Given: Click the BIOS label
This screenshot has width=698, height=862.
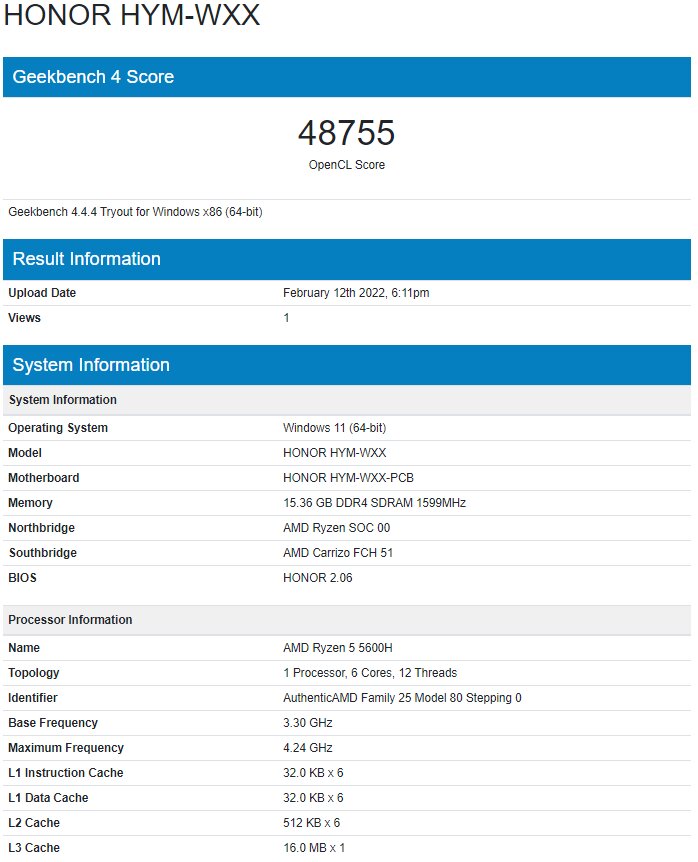Looking at the screenshot, I should 23,578.
